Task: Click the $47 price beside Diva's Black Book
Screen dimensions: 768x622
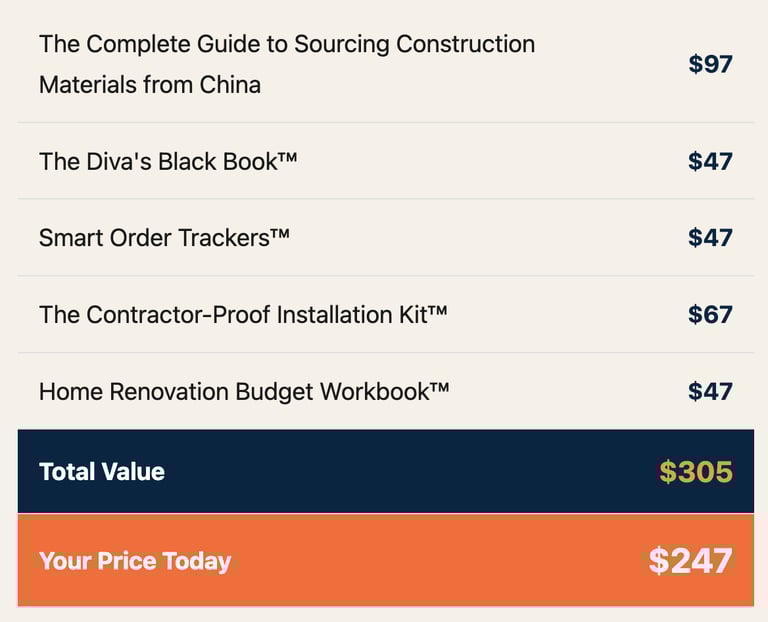Action: pyautogui.click(x=710, y=161)
